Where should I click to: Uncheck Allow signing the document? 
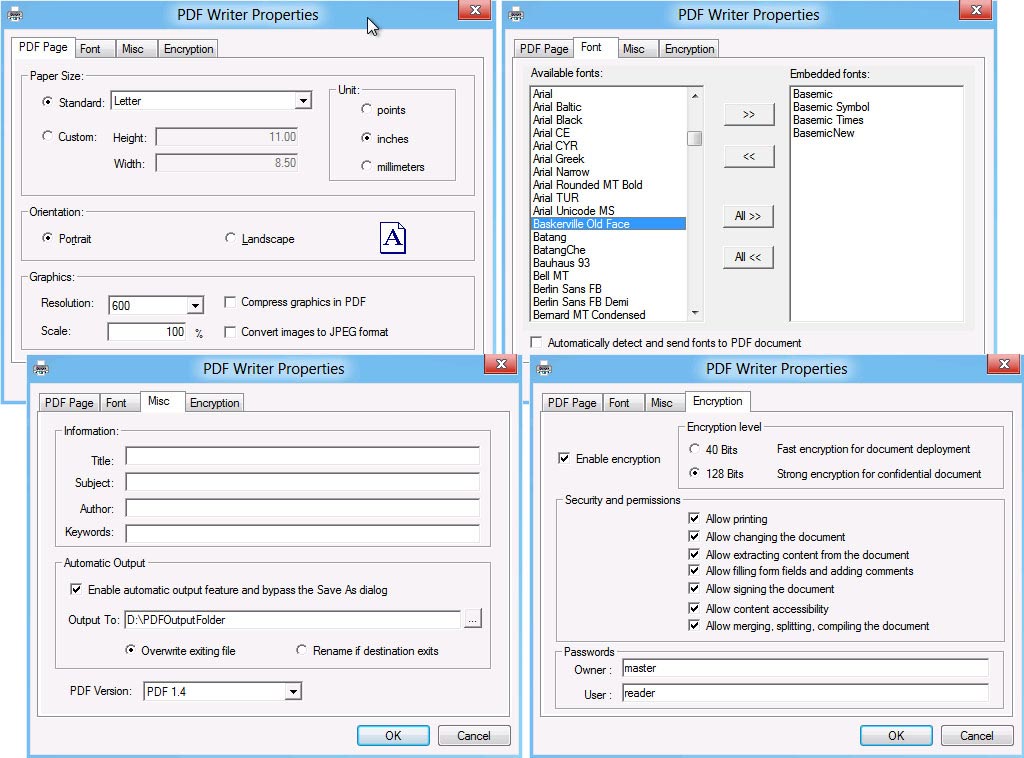pos(694,588)
